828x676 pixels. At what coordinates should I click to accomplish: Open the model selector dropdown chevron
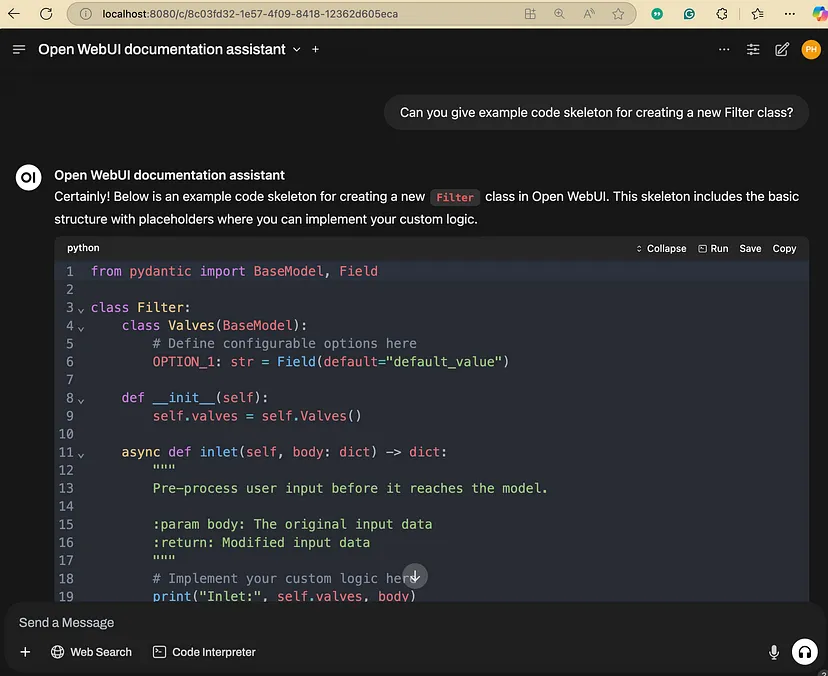pyautogui.click(x=297, y=50)
